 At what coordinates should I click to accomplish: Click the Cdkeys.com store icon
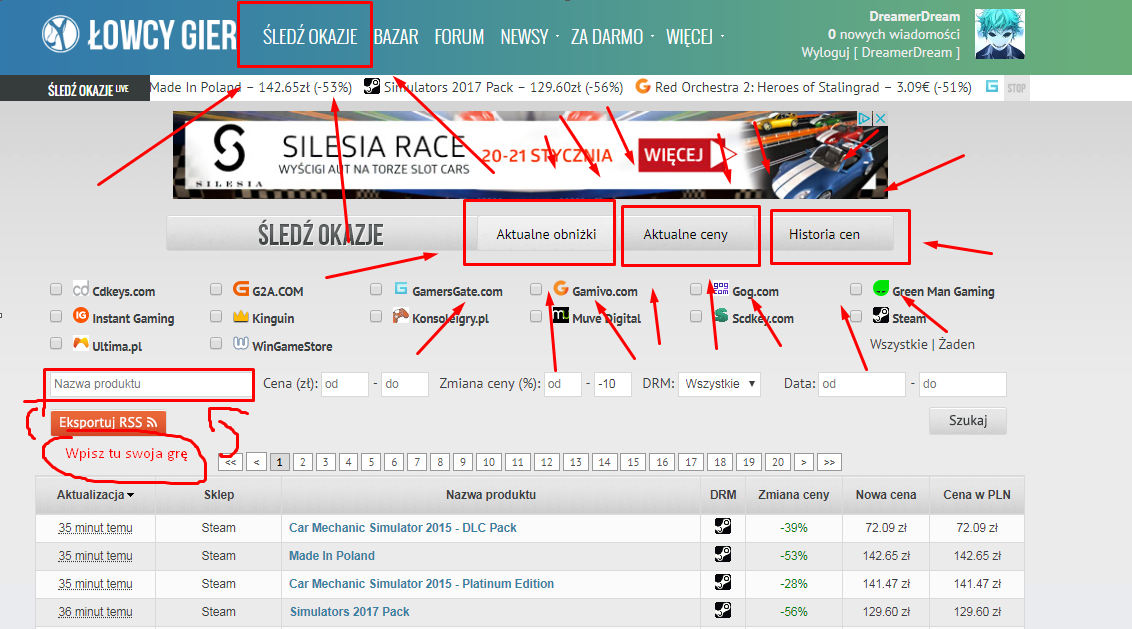[x=81, y=290]
